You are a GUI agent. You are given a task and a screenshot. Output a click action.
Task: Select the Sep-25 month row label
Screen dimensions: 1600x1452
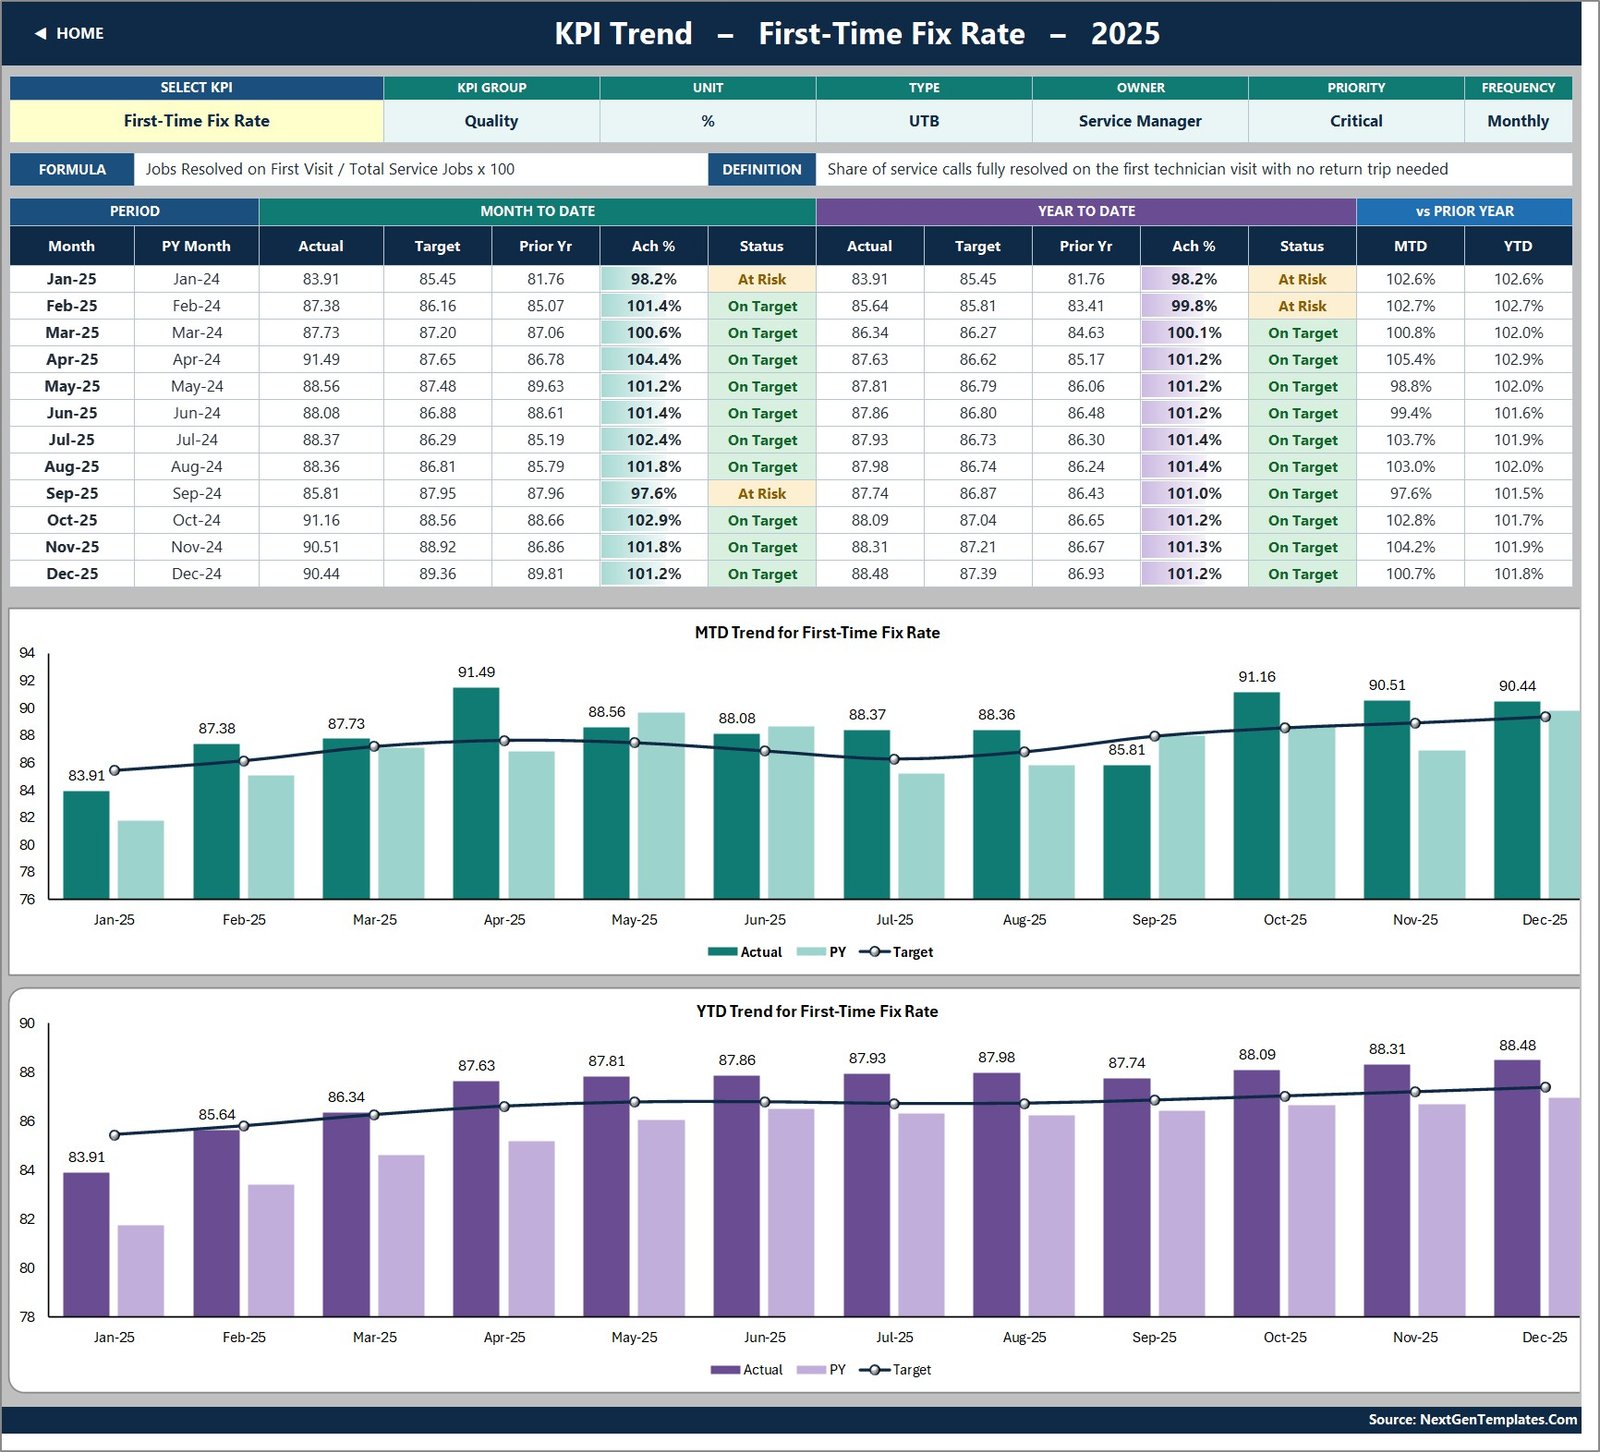click(72, 493)
